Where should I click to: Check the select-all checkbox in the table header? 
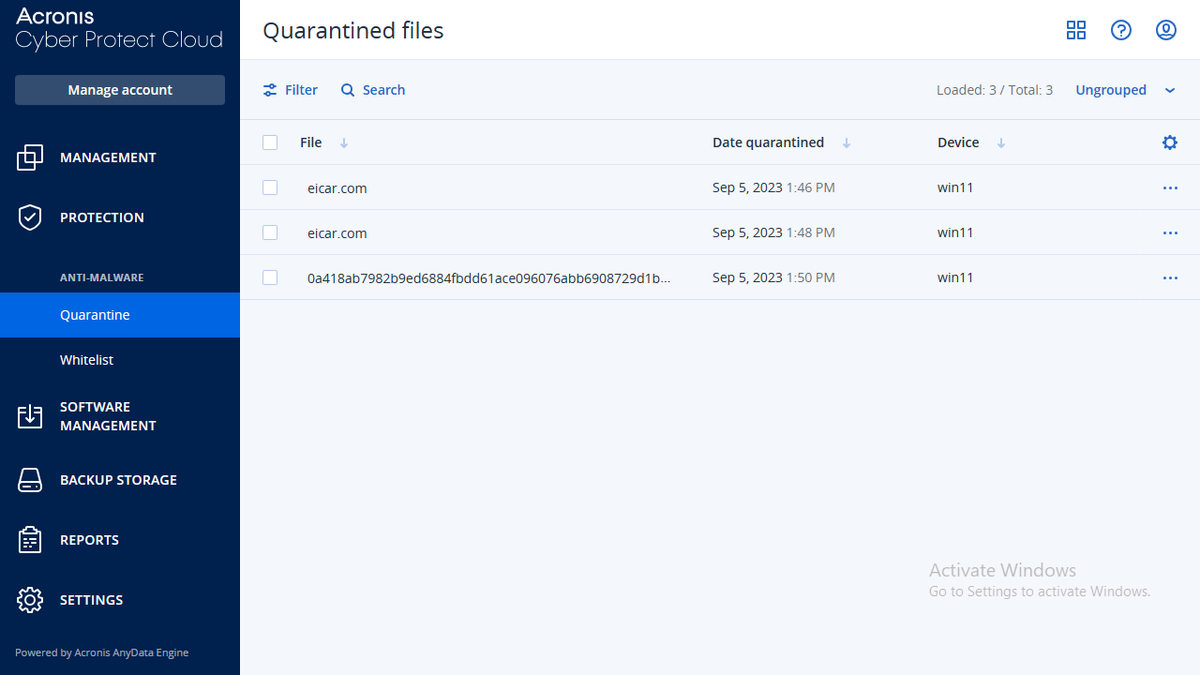[x=270, y=142]
